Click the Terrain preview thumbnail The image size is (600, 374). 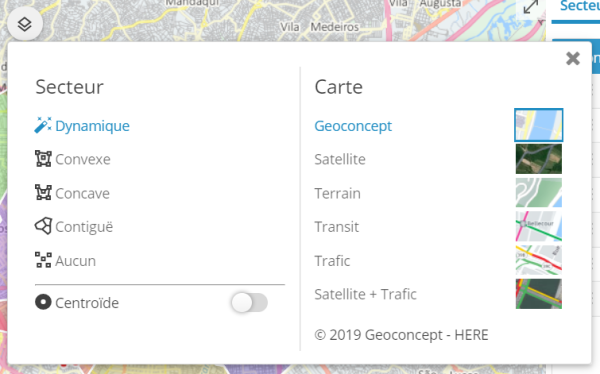coord(539,193)
